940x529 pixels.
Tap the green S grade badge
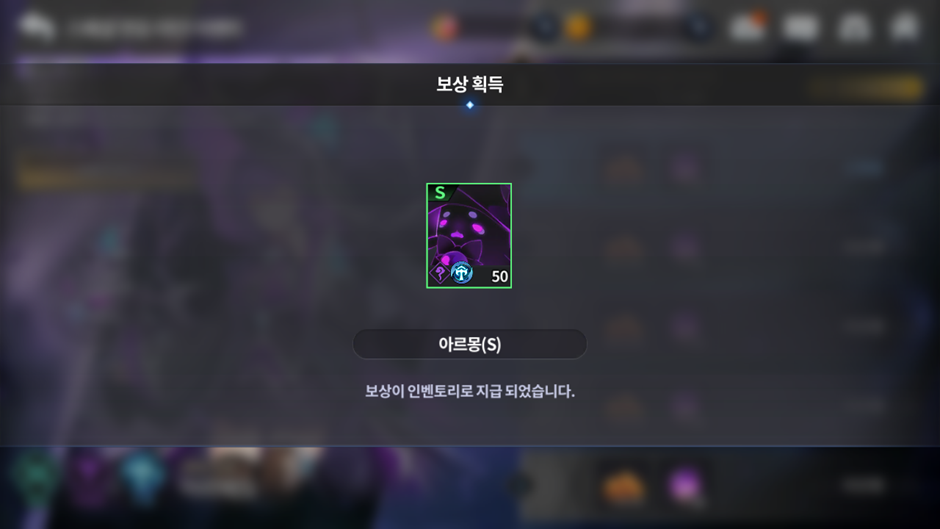tap(440, 193)
